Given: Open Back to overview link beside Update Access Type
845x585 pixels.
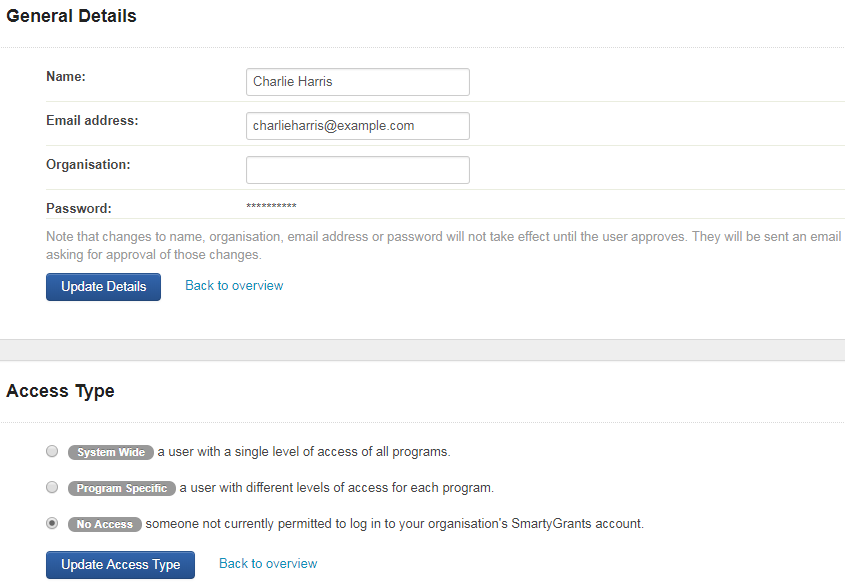Looking at the screenshot, I should click(x=268, y=564).
